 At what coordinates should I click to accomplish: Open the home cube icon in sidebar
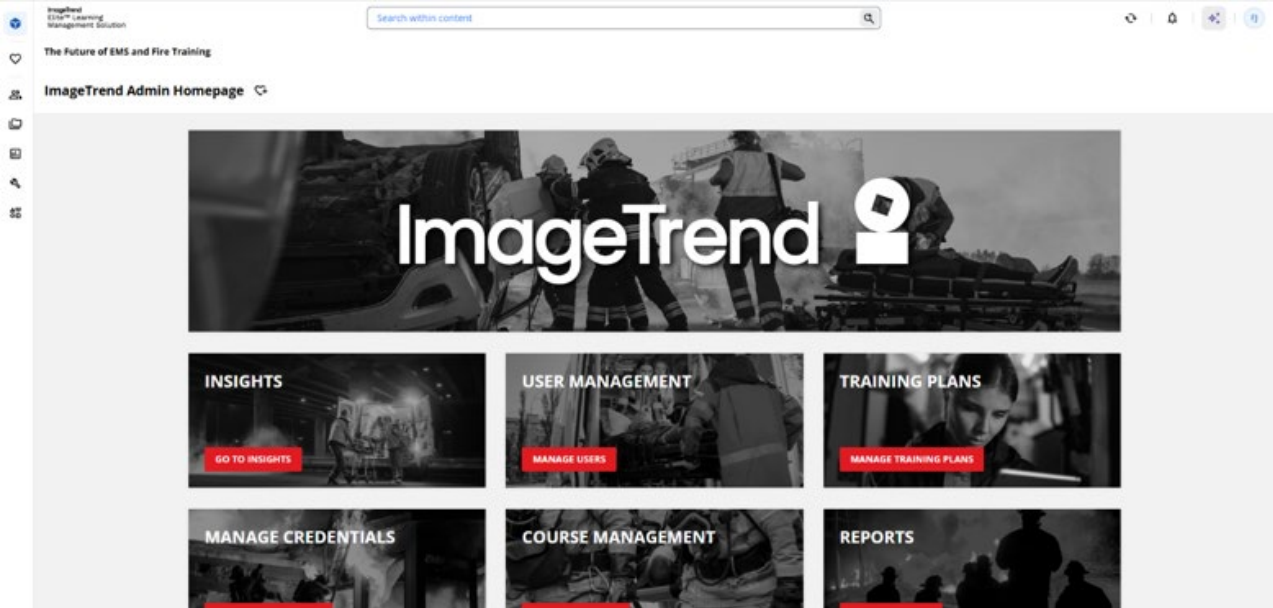point(15,22)
